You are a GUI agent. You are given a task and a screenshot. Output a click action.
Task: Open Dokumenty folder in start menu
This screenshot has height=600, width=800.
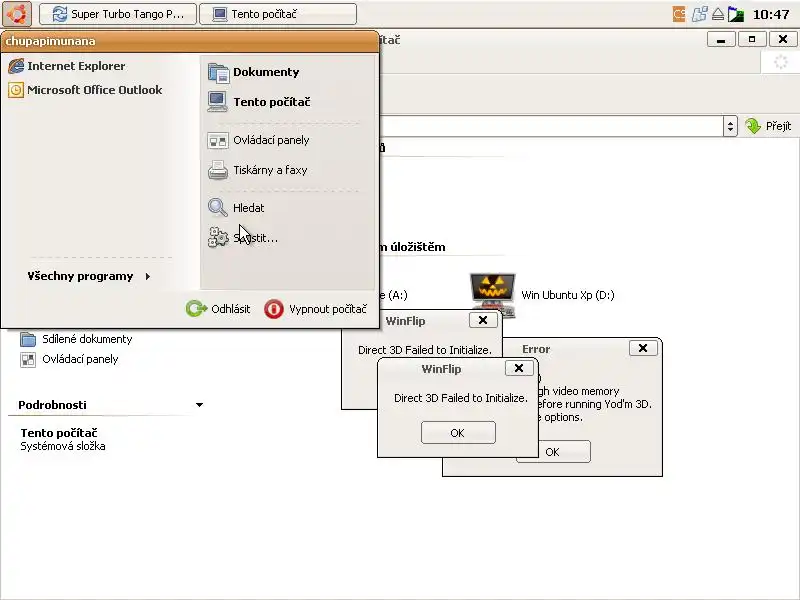click(254, 72)
